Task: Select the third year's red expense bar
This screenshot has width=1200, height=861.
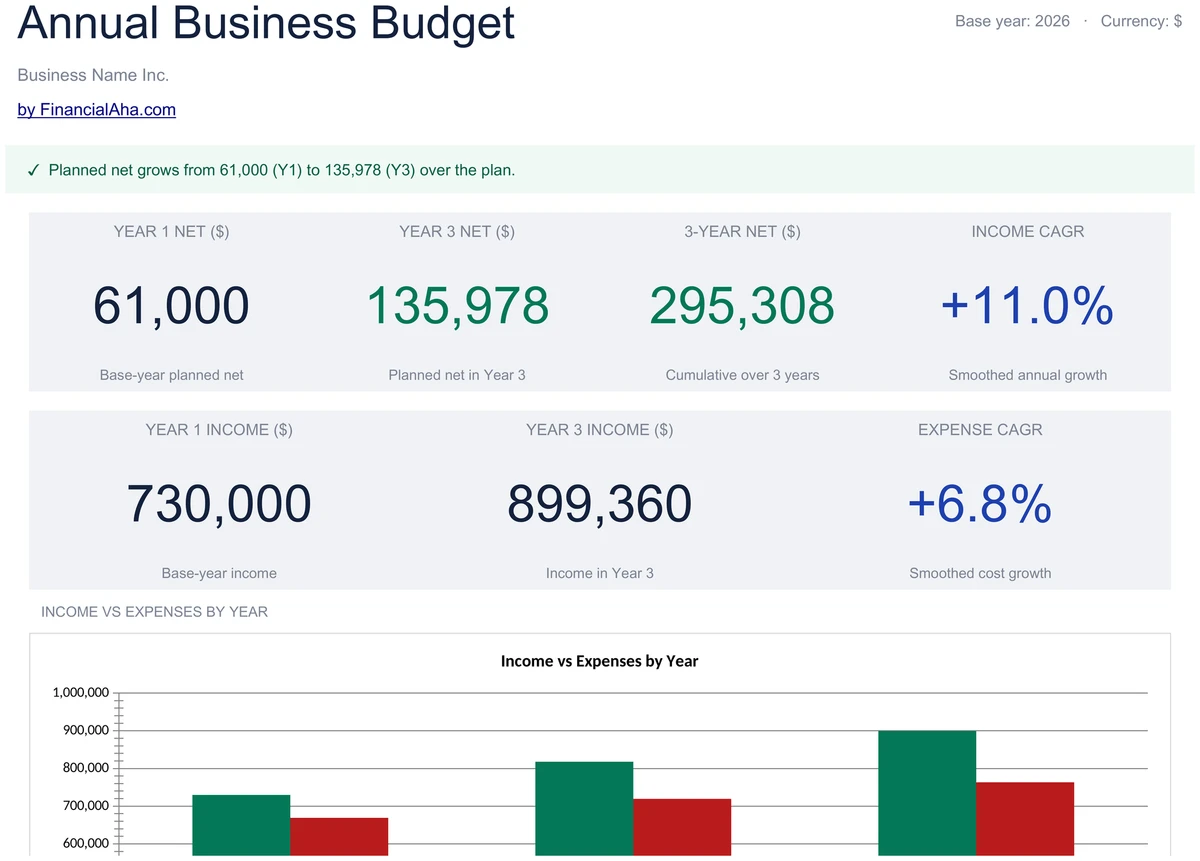Action: (x=1025, y=819)
